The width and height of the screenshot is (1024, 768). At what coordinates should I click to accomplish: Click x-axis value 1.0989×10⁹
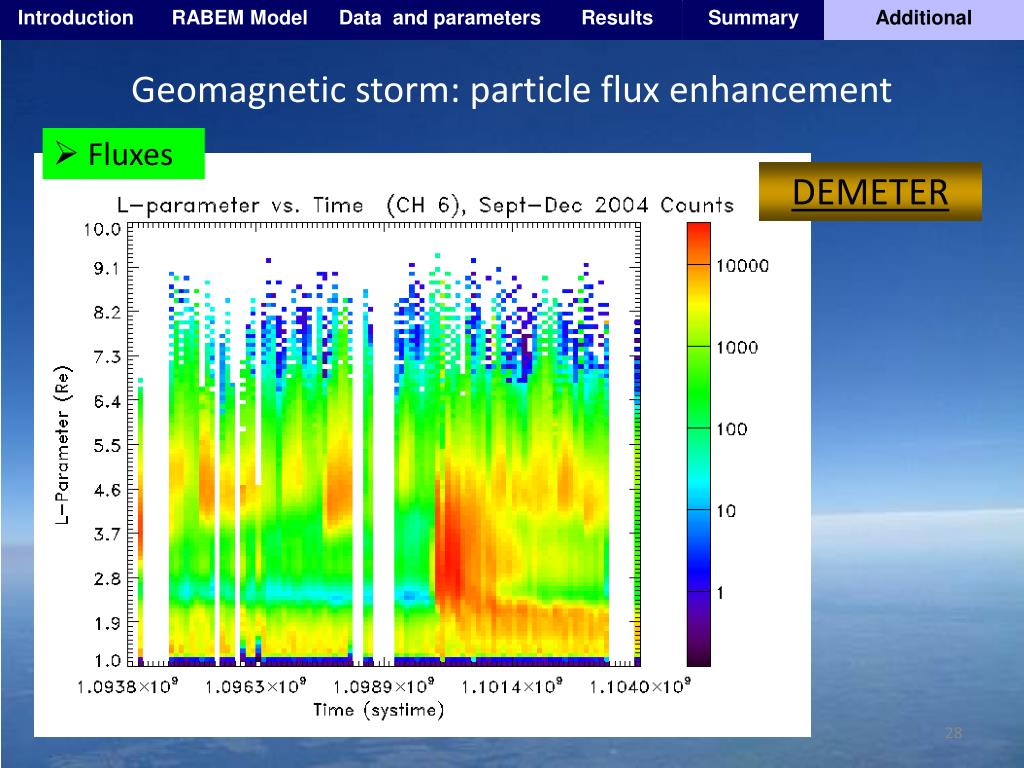383,686
